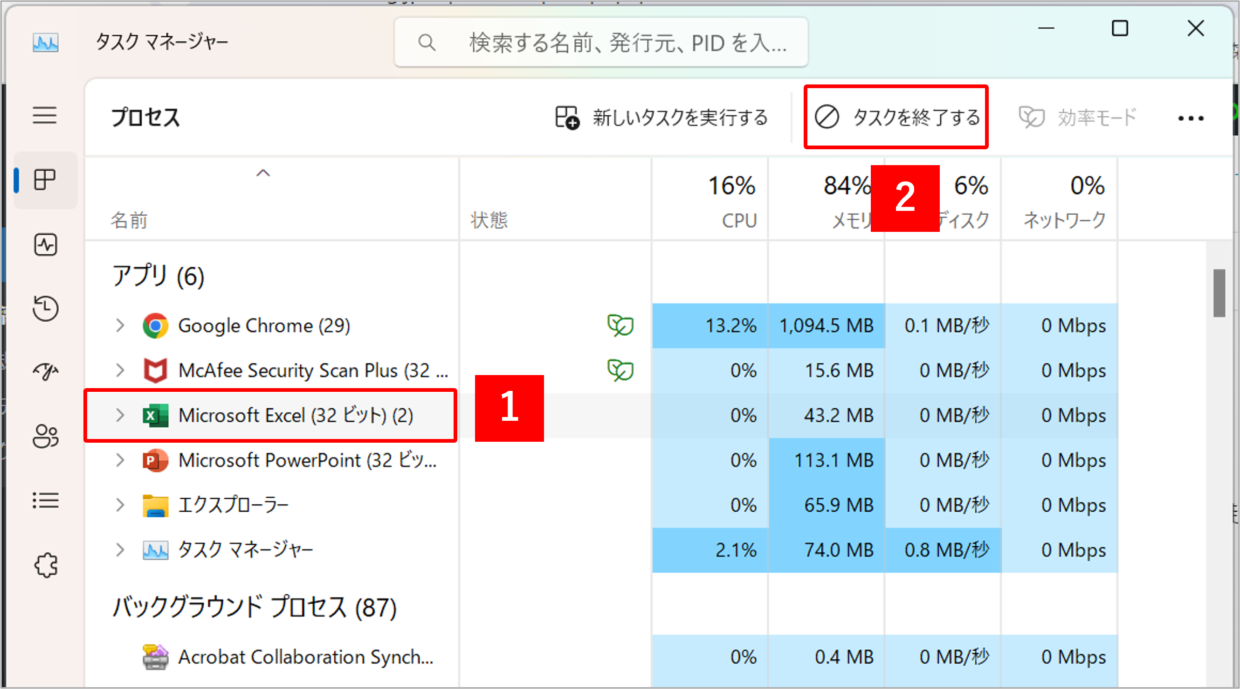Open the Details list page from sidebar
This screenshot has height=689, width=1240.
tap(45, 500)
